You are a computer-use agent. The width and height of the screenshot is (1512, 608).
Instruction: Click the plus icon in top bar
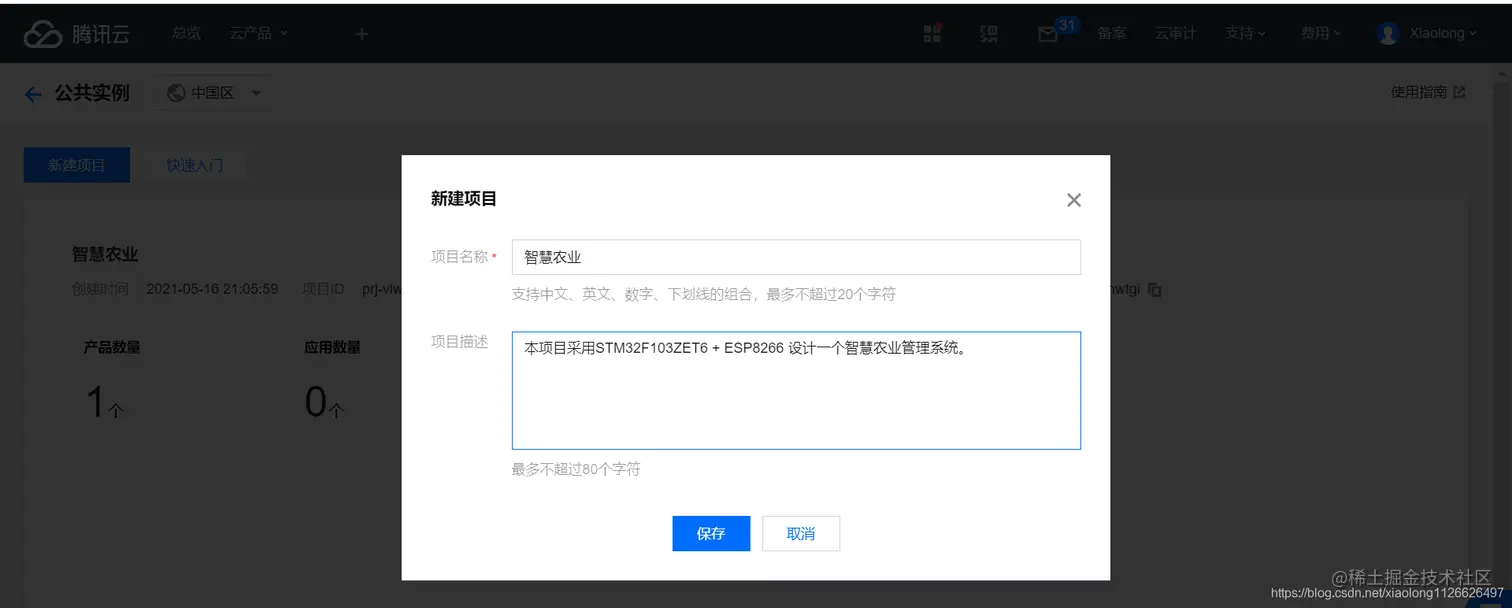(362, 34)
